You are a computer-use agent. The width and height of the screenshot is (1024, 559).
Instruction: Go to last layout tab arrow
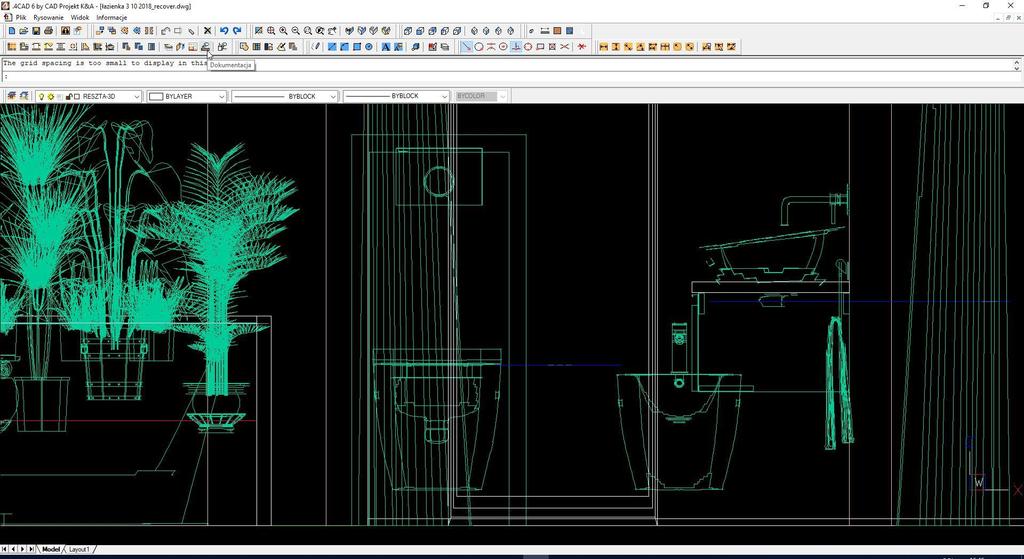click(31, 549)
